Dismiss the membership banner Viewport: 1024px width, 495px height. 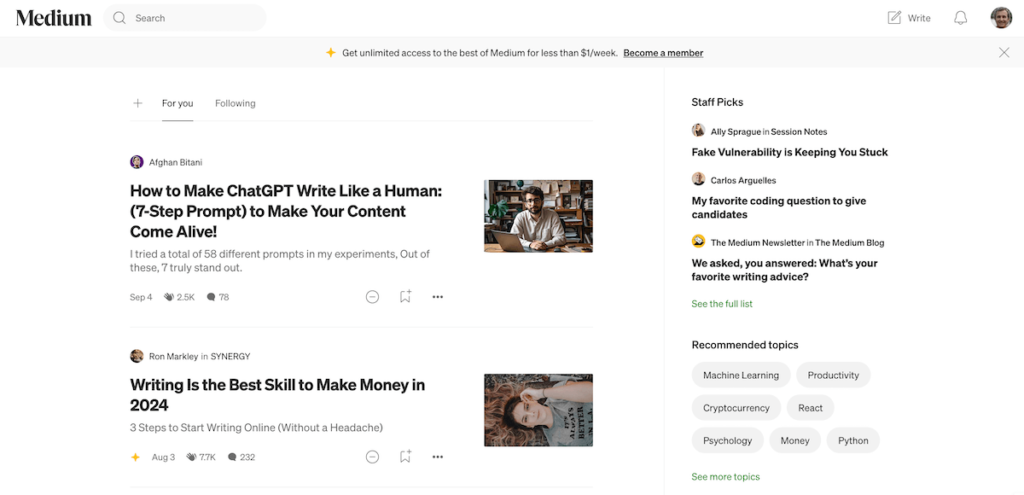tap(1003, 53)
